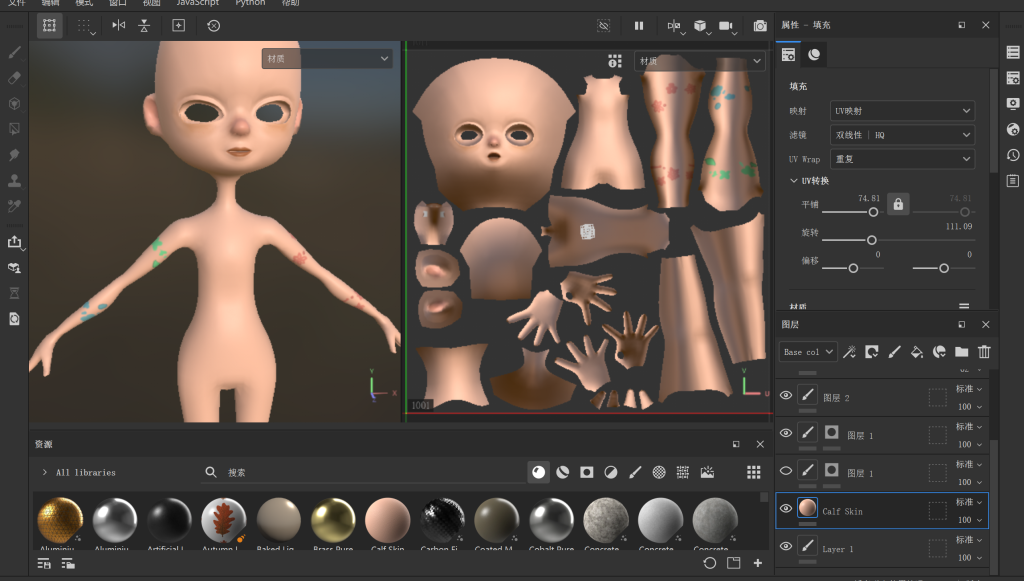The width and height of the screenshot is (1024, 581).
Task: Open 材质 dropdown in the 2D UV viewport
Action: click(x=699, y=61)
